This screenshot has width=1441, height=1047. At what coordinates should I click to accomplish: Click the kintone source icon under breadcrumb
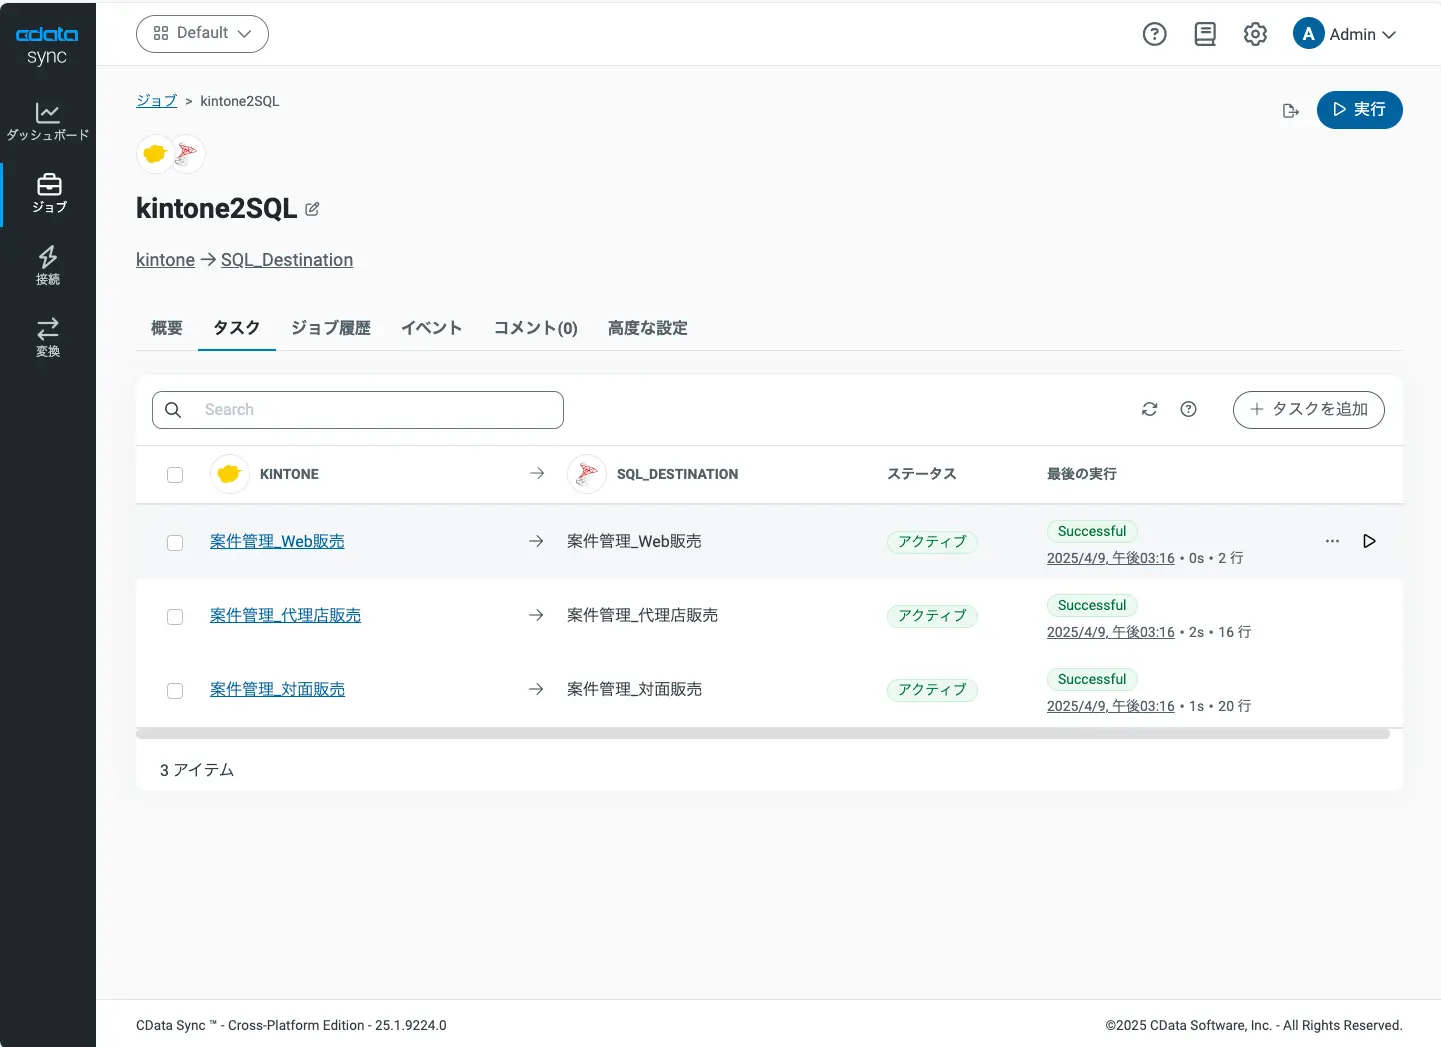(x=155, y=154)
